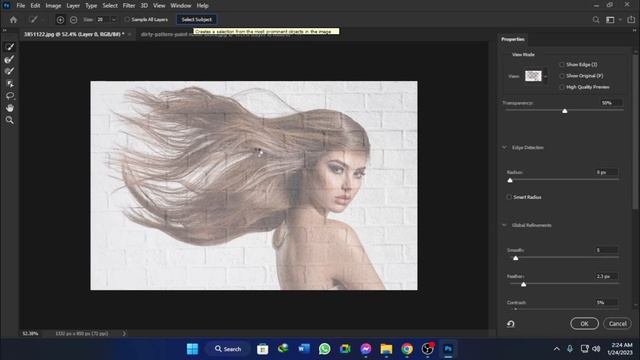Open the Filter menu
640x360 pixels.
click(x=129, y=6)
